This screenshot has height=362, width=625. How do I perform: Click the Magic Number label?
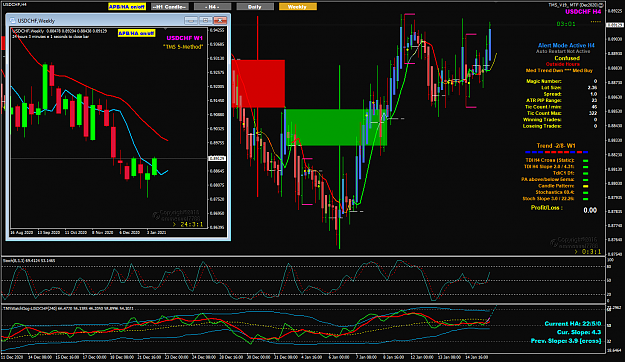[544, 81]
